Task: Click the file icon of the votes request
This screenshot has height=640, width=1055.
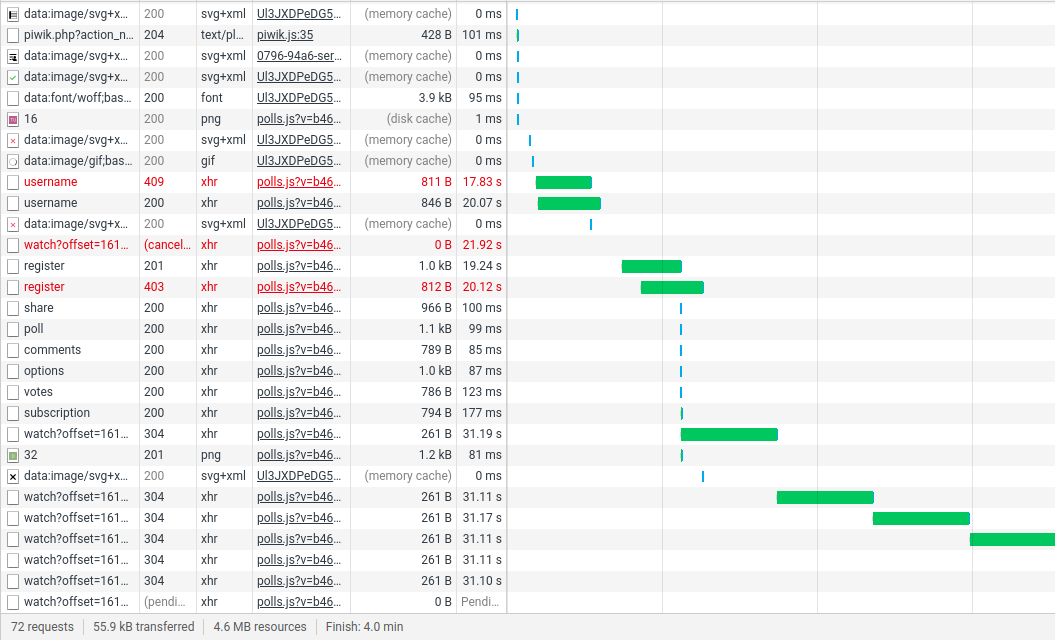Action: click(x=13, y=392)
